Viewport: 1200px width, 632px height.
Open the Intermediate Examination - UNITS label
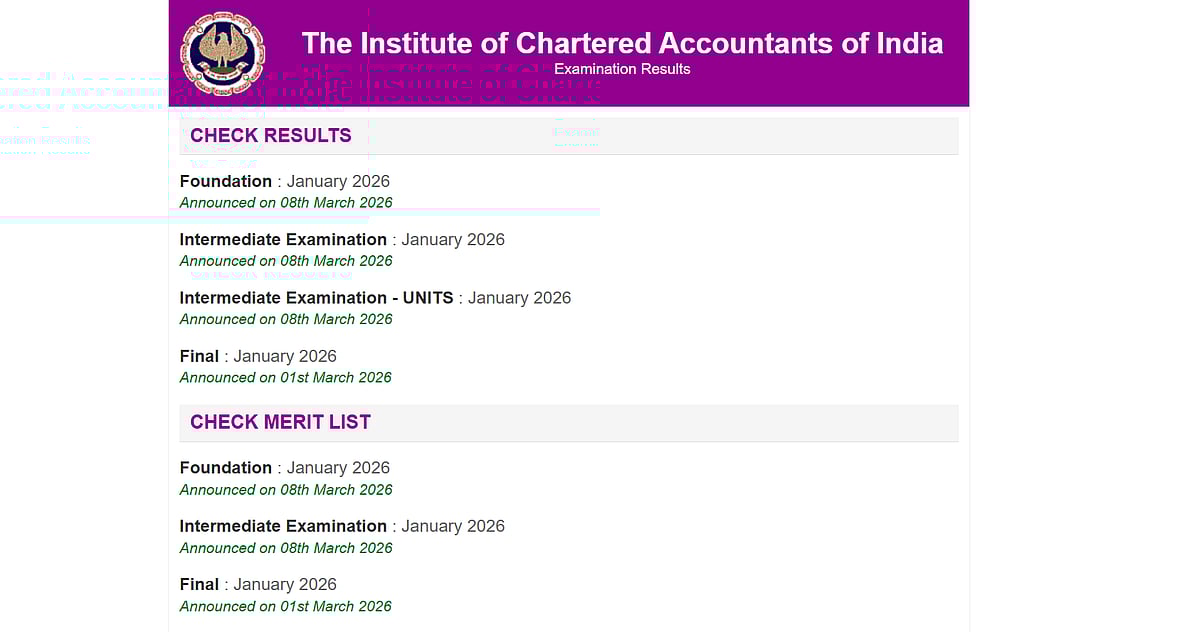(x=316, y=297)
